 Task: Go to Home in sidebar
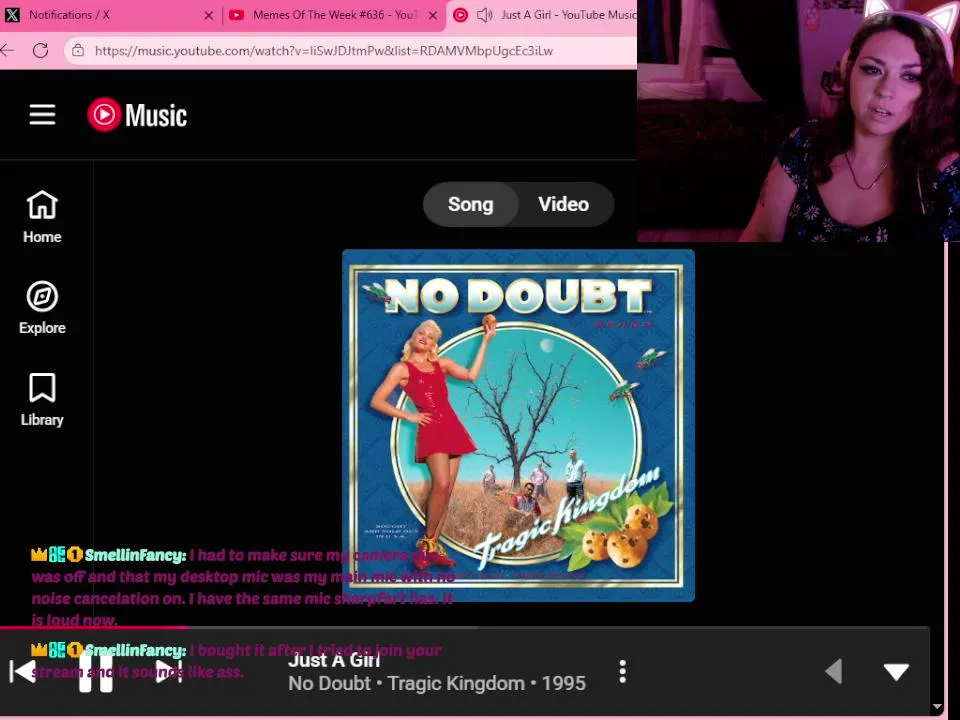pos(42,217)
